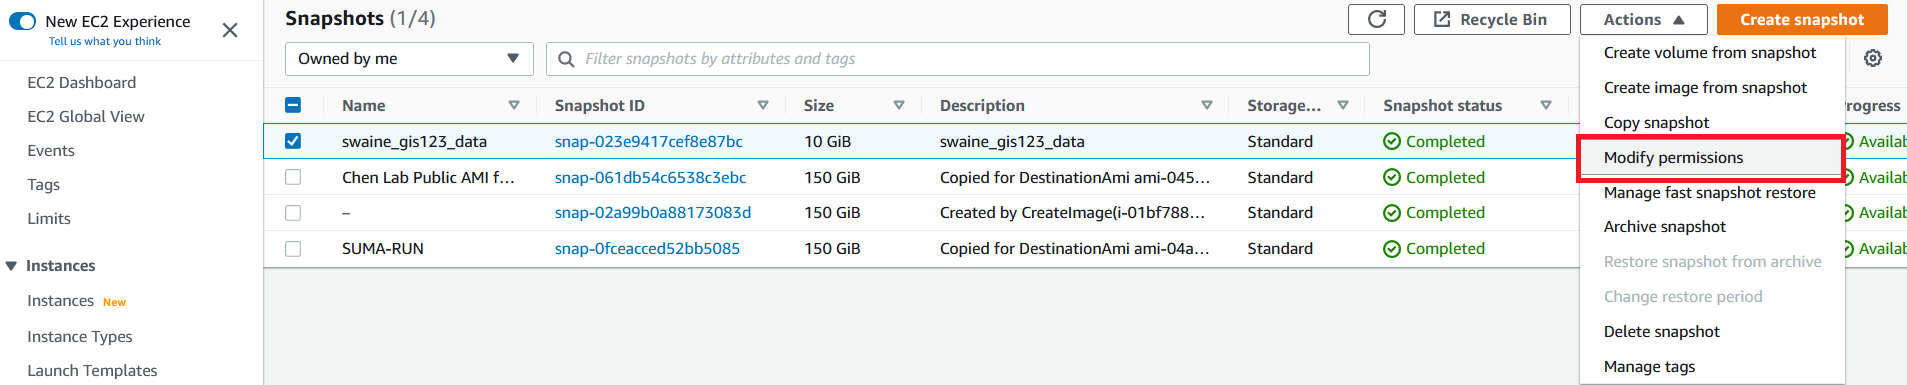Click the Created by CreateImage description cell

(x=1072, y=213)
